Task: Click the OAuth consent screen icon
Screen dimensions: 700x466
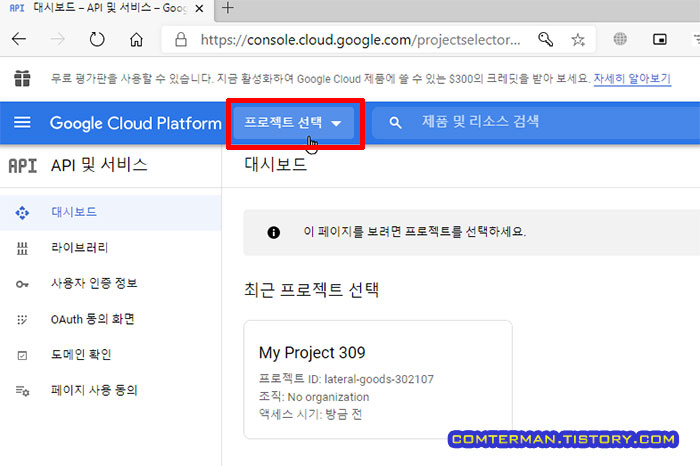Action: (x=22, y=320)
